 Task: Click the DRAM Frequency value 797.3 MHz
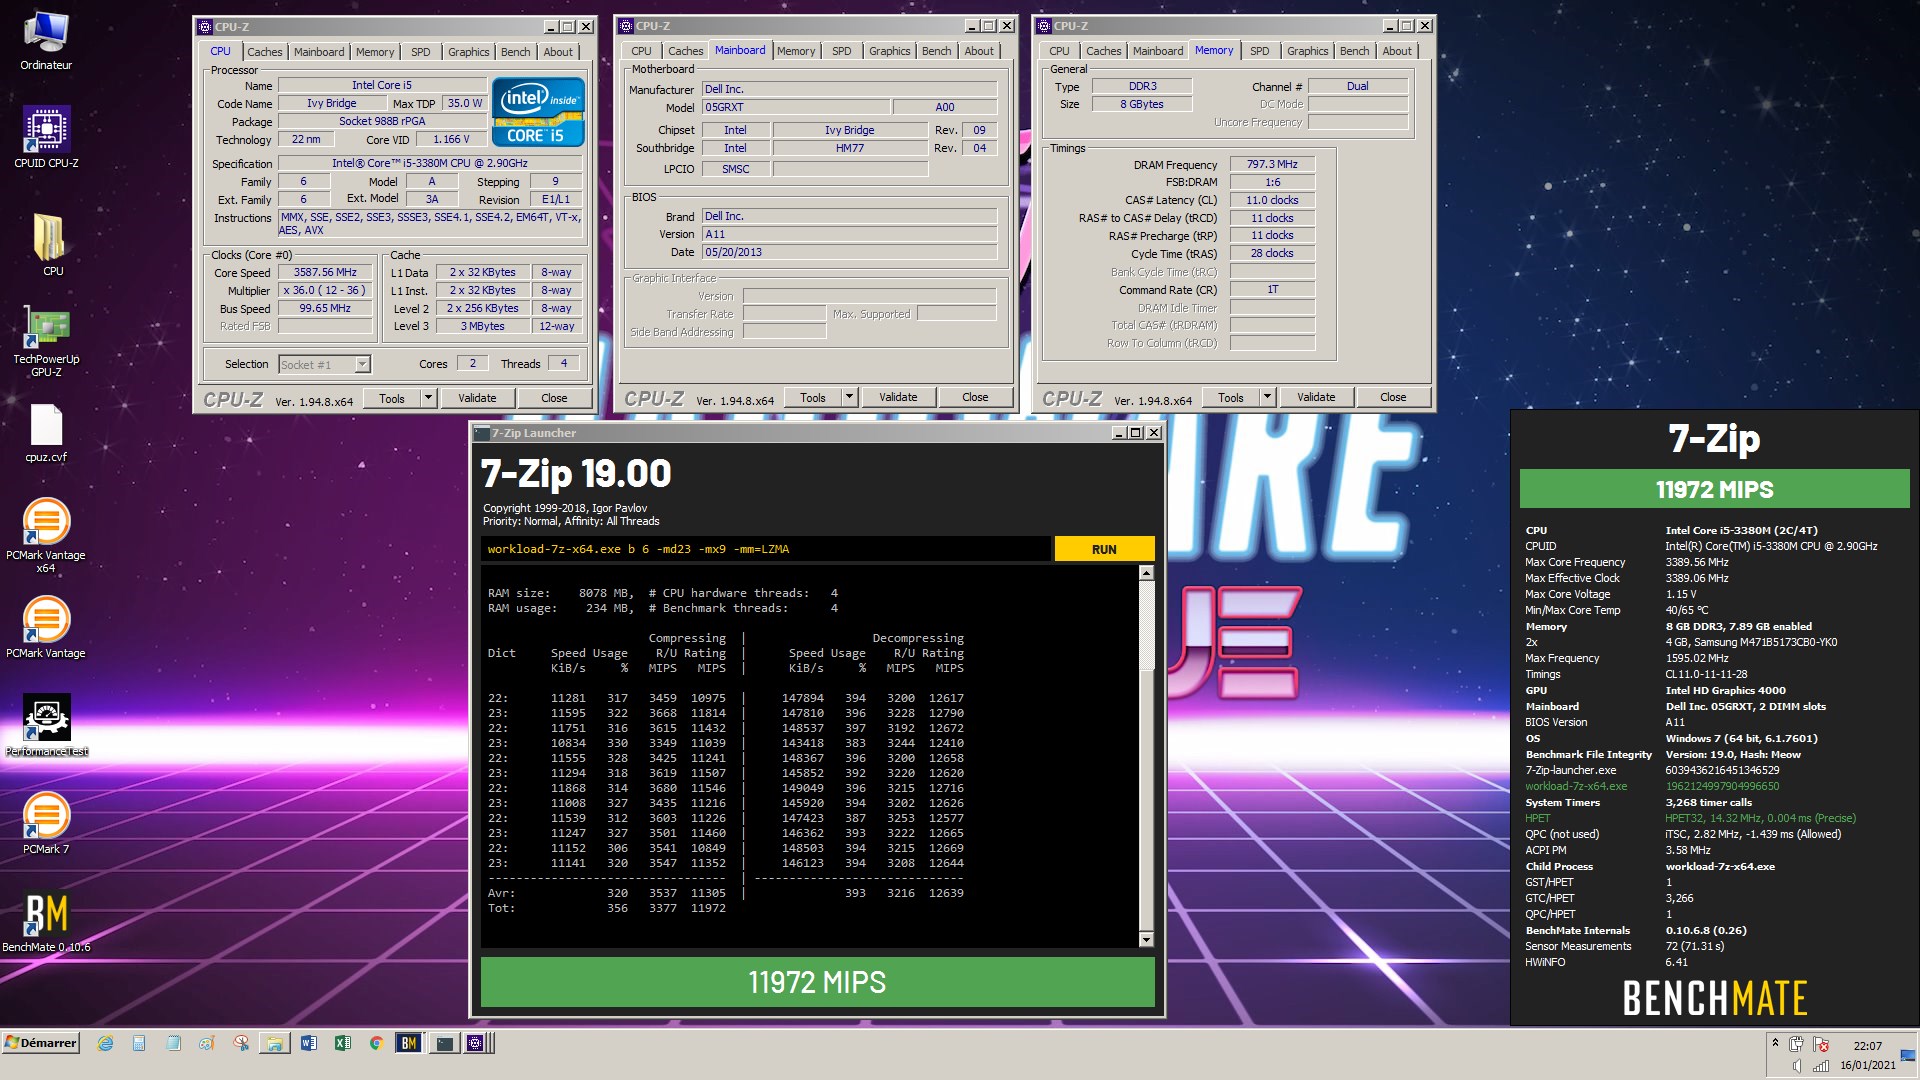click(x=1272, y=164)
